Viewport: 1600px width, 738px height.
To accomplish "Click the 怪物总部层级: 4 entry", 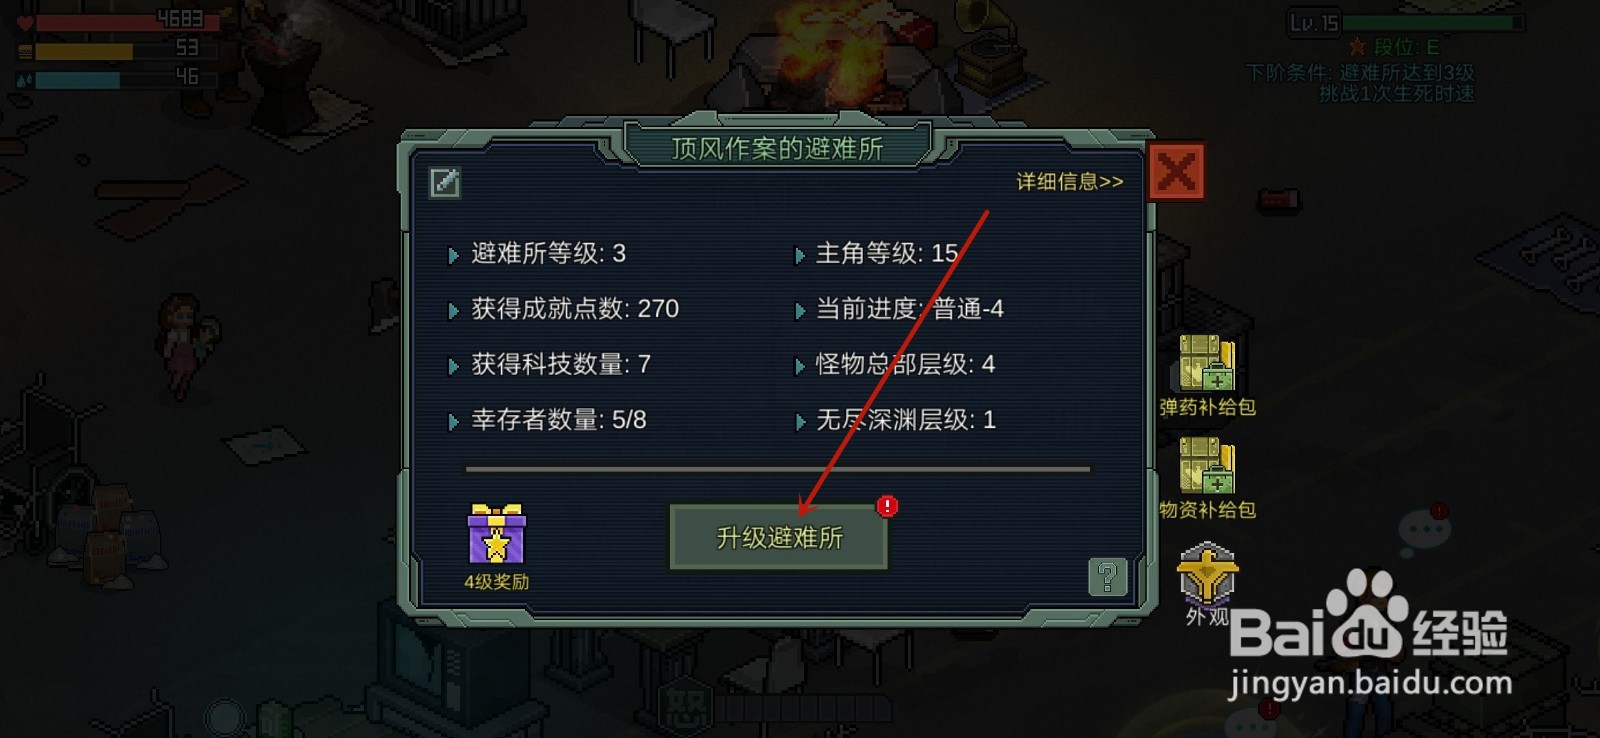I will coord(905,364).
